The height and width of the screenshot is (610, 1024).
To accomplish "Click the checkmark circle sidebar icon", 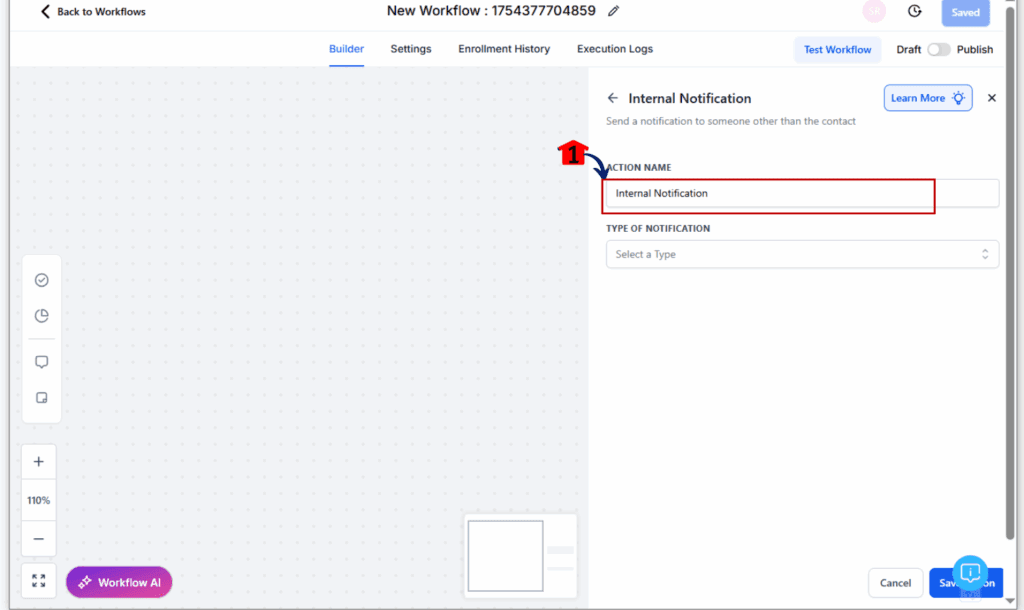I will [42, 280].
